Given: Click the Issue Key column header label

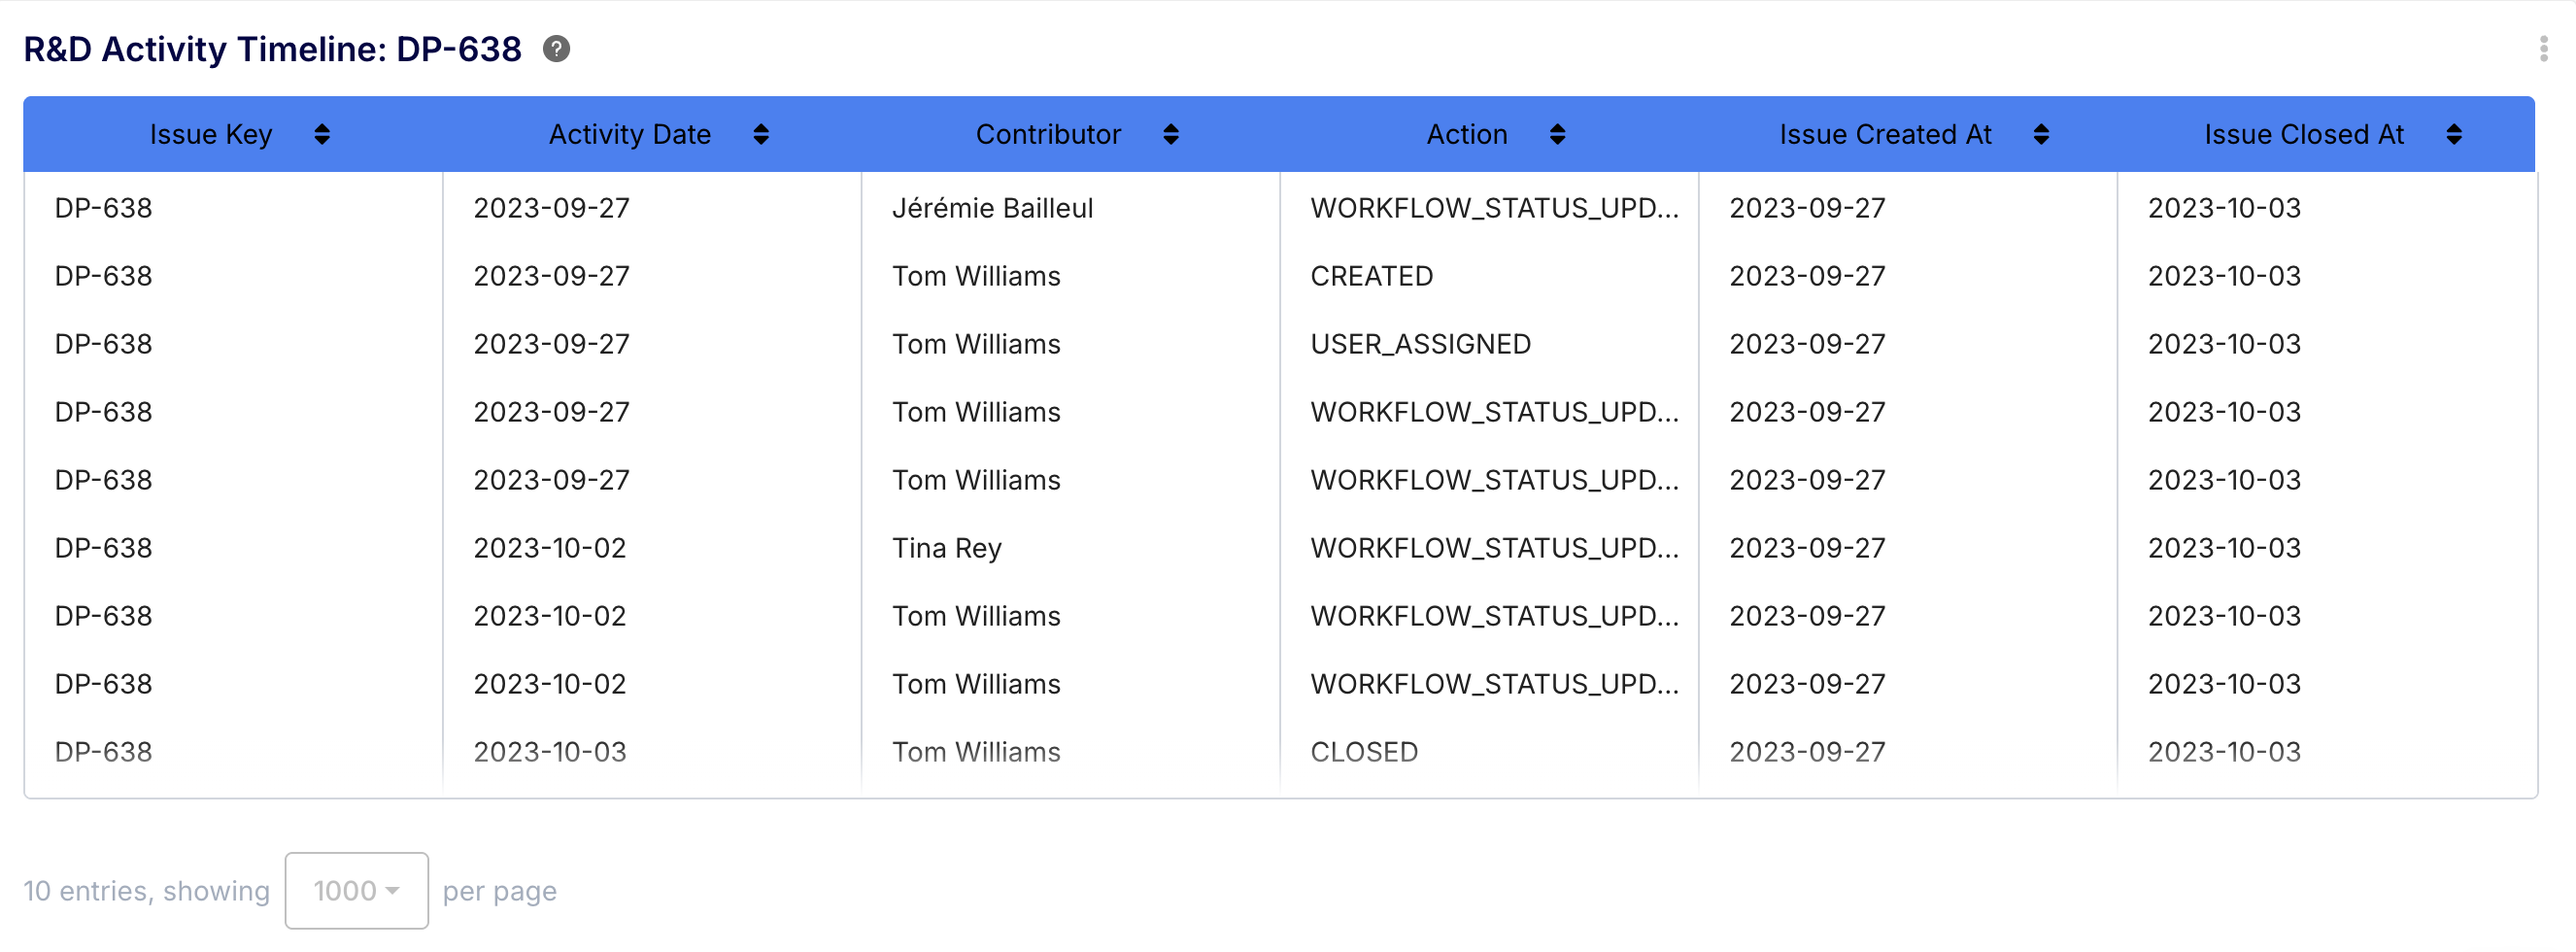Looking at the screenshot, I should [210, 134].
